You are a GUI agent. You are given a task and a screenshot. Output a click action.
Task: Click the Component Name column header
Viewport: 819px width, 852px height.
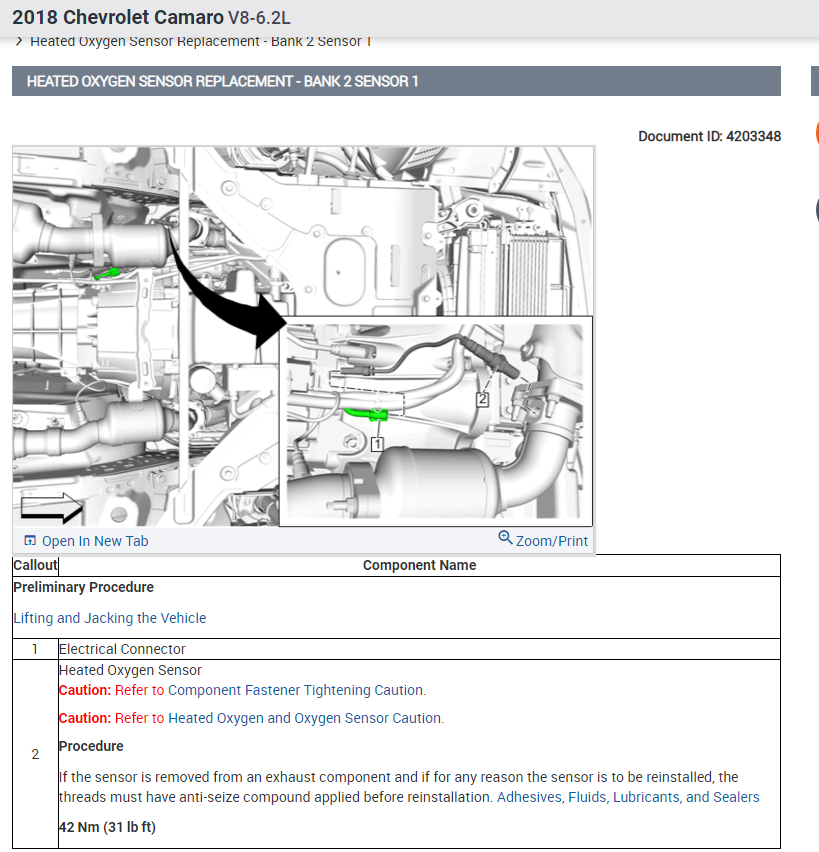click(419, 566)
